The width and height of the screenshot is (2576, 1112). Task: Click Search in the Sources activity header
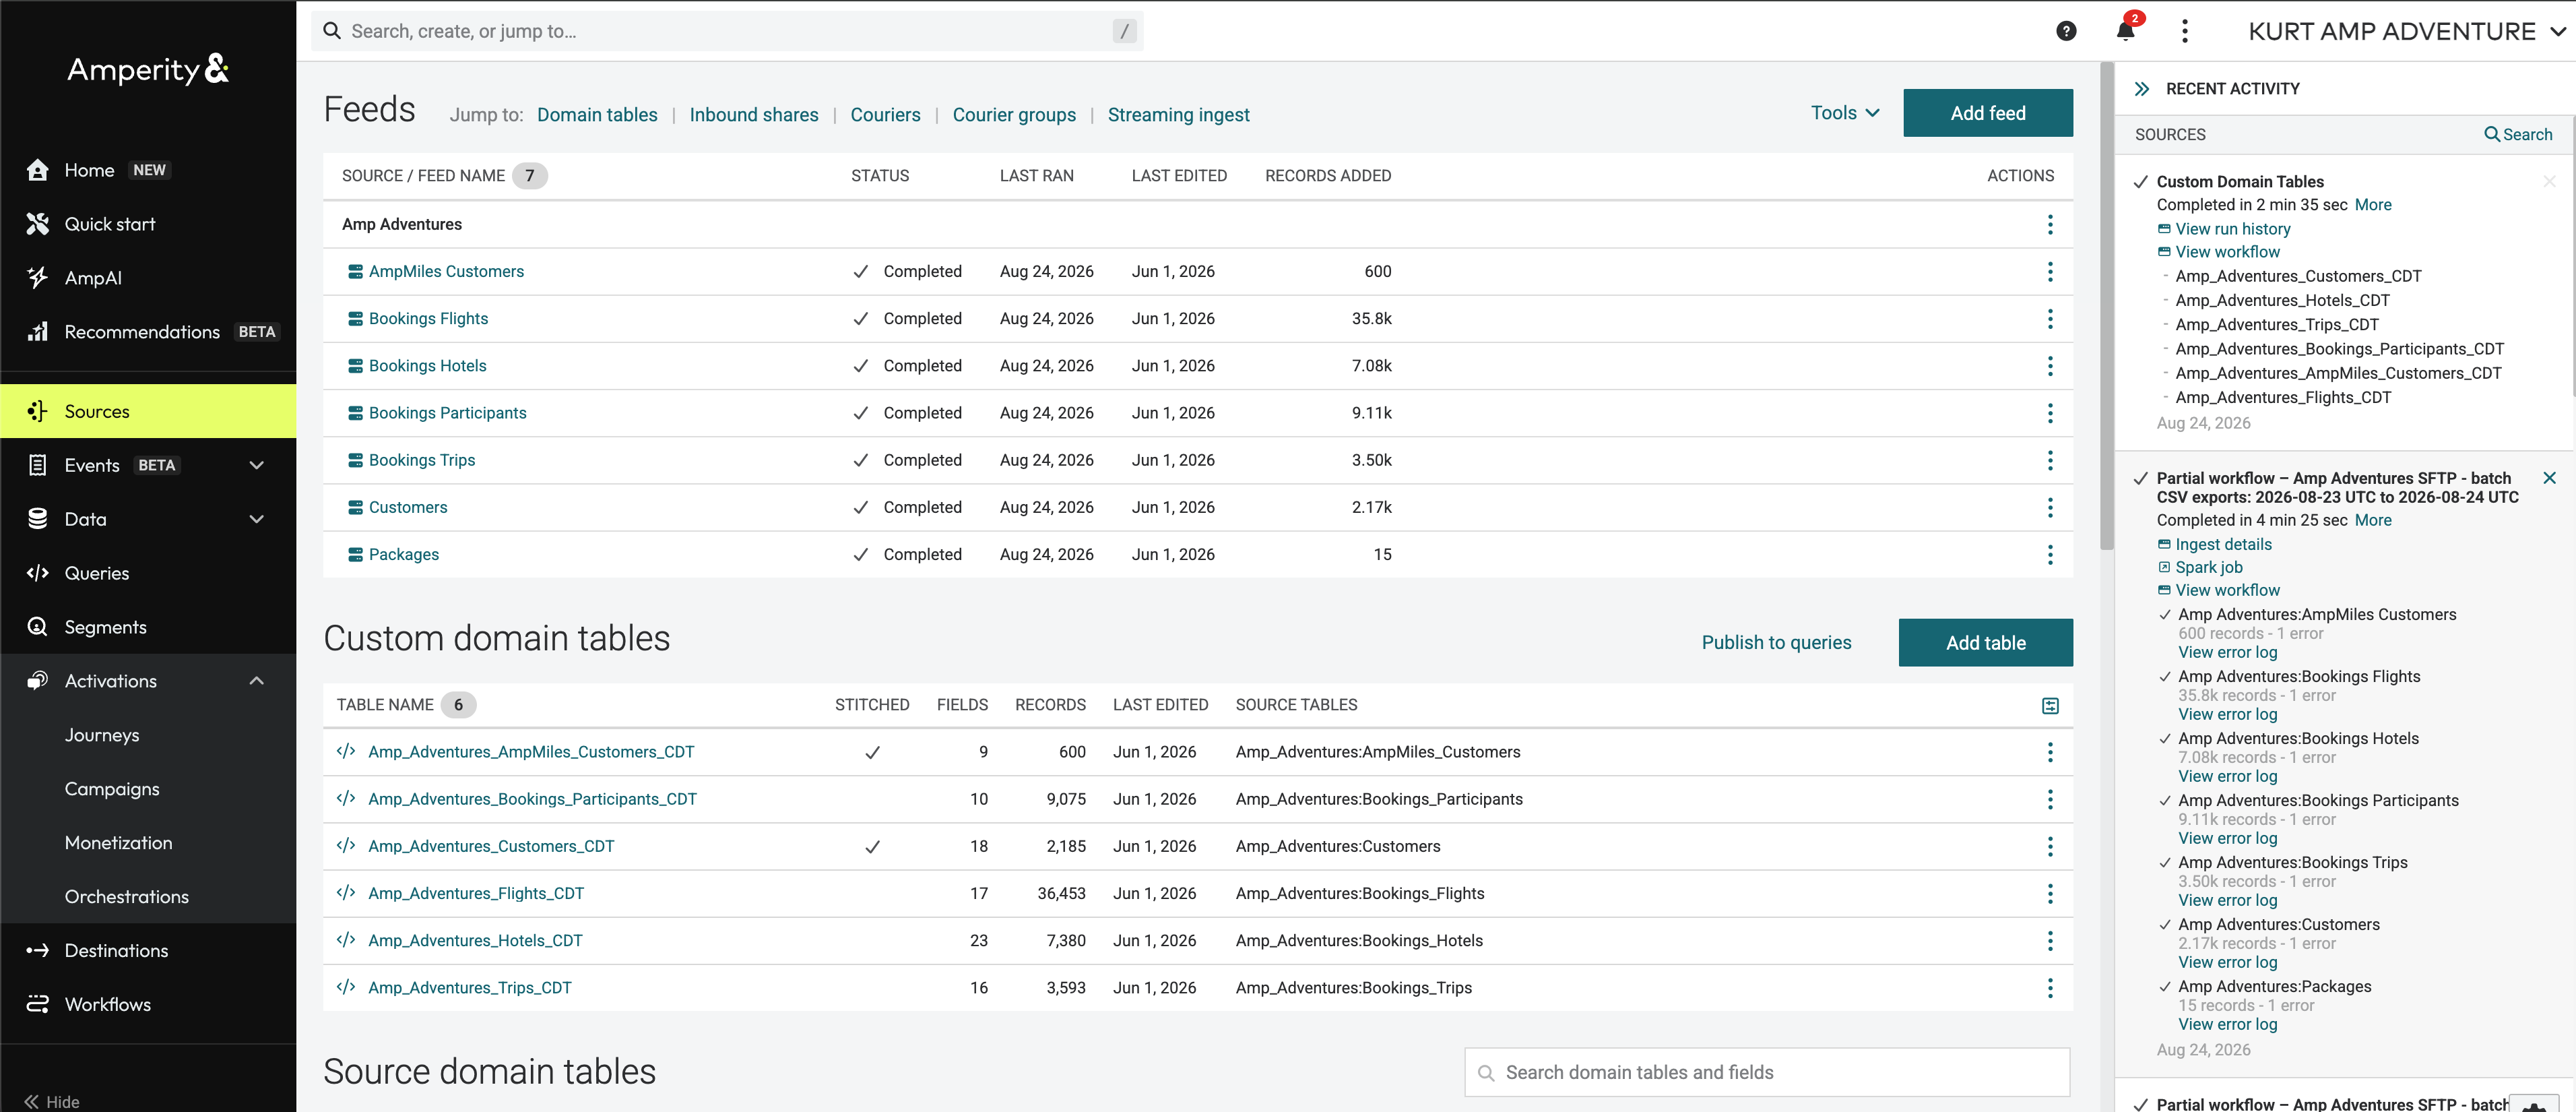coord(2518,134)
